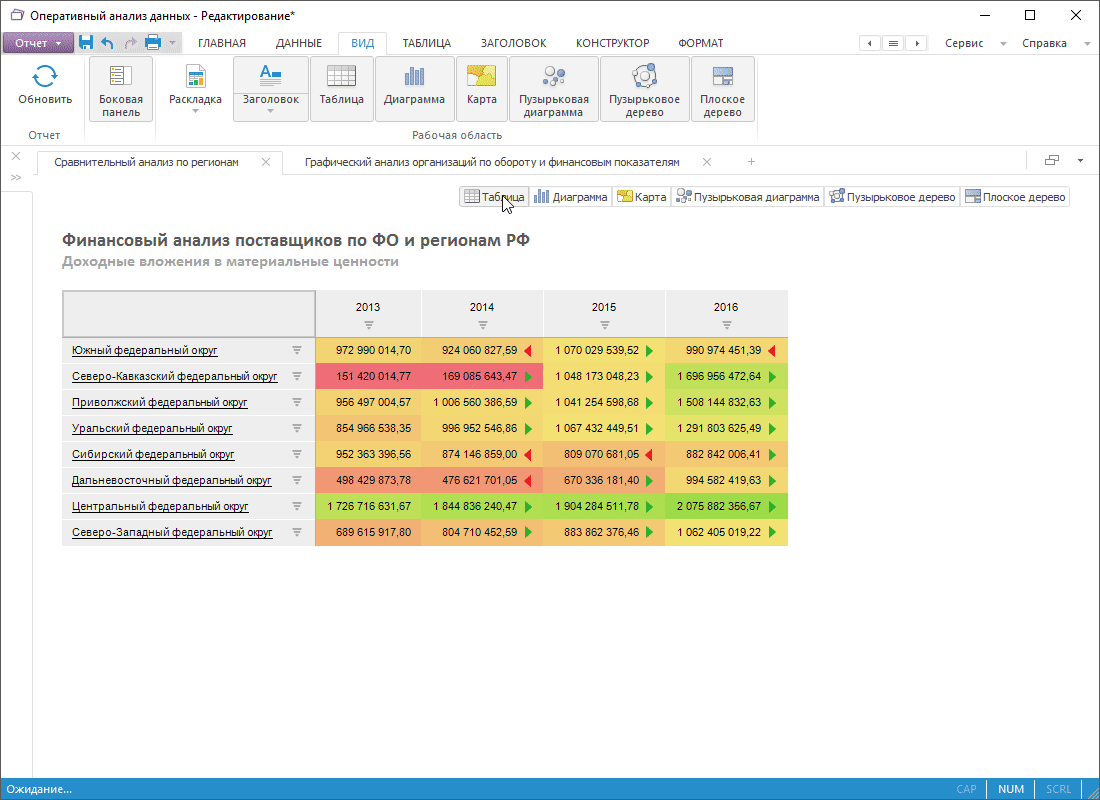
Task: Toggle the Диаграмма chart view in ribbon
Action: coord(414,88)
